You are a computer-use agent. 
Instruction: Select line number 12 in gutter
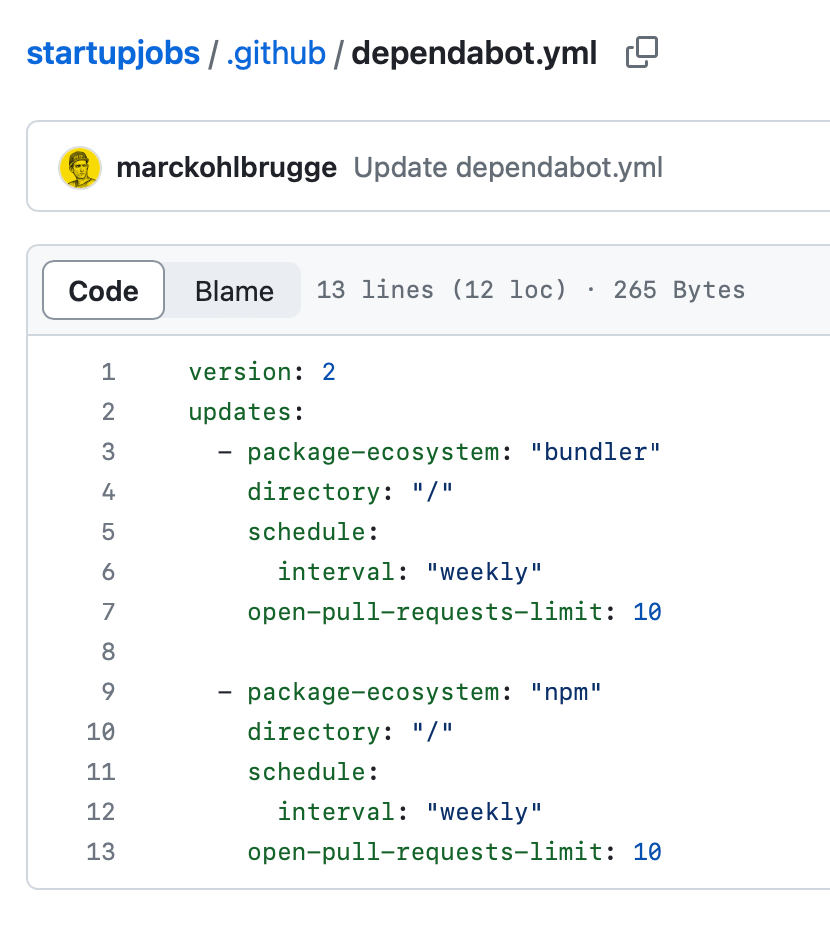[x=101, y=812]
